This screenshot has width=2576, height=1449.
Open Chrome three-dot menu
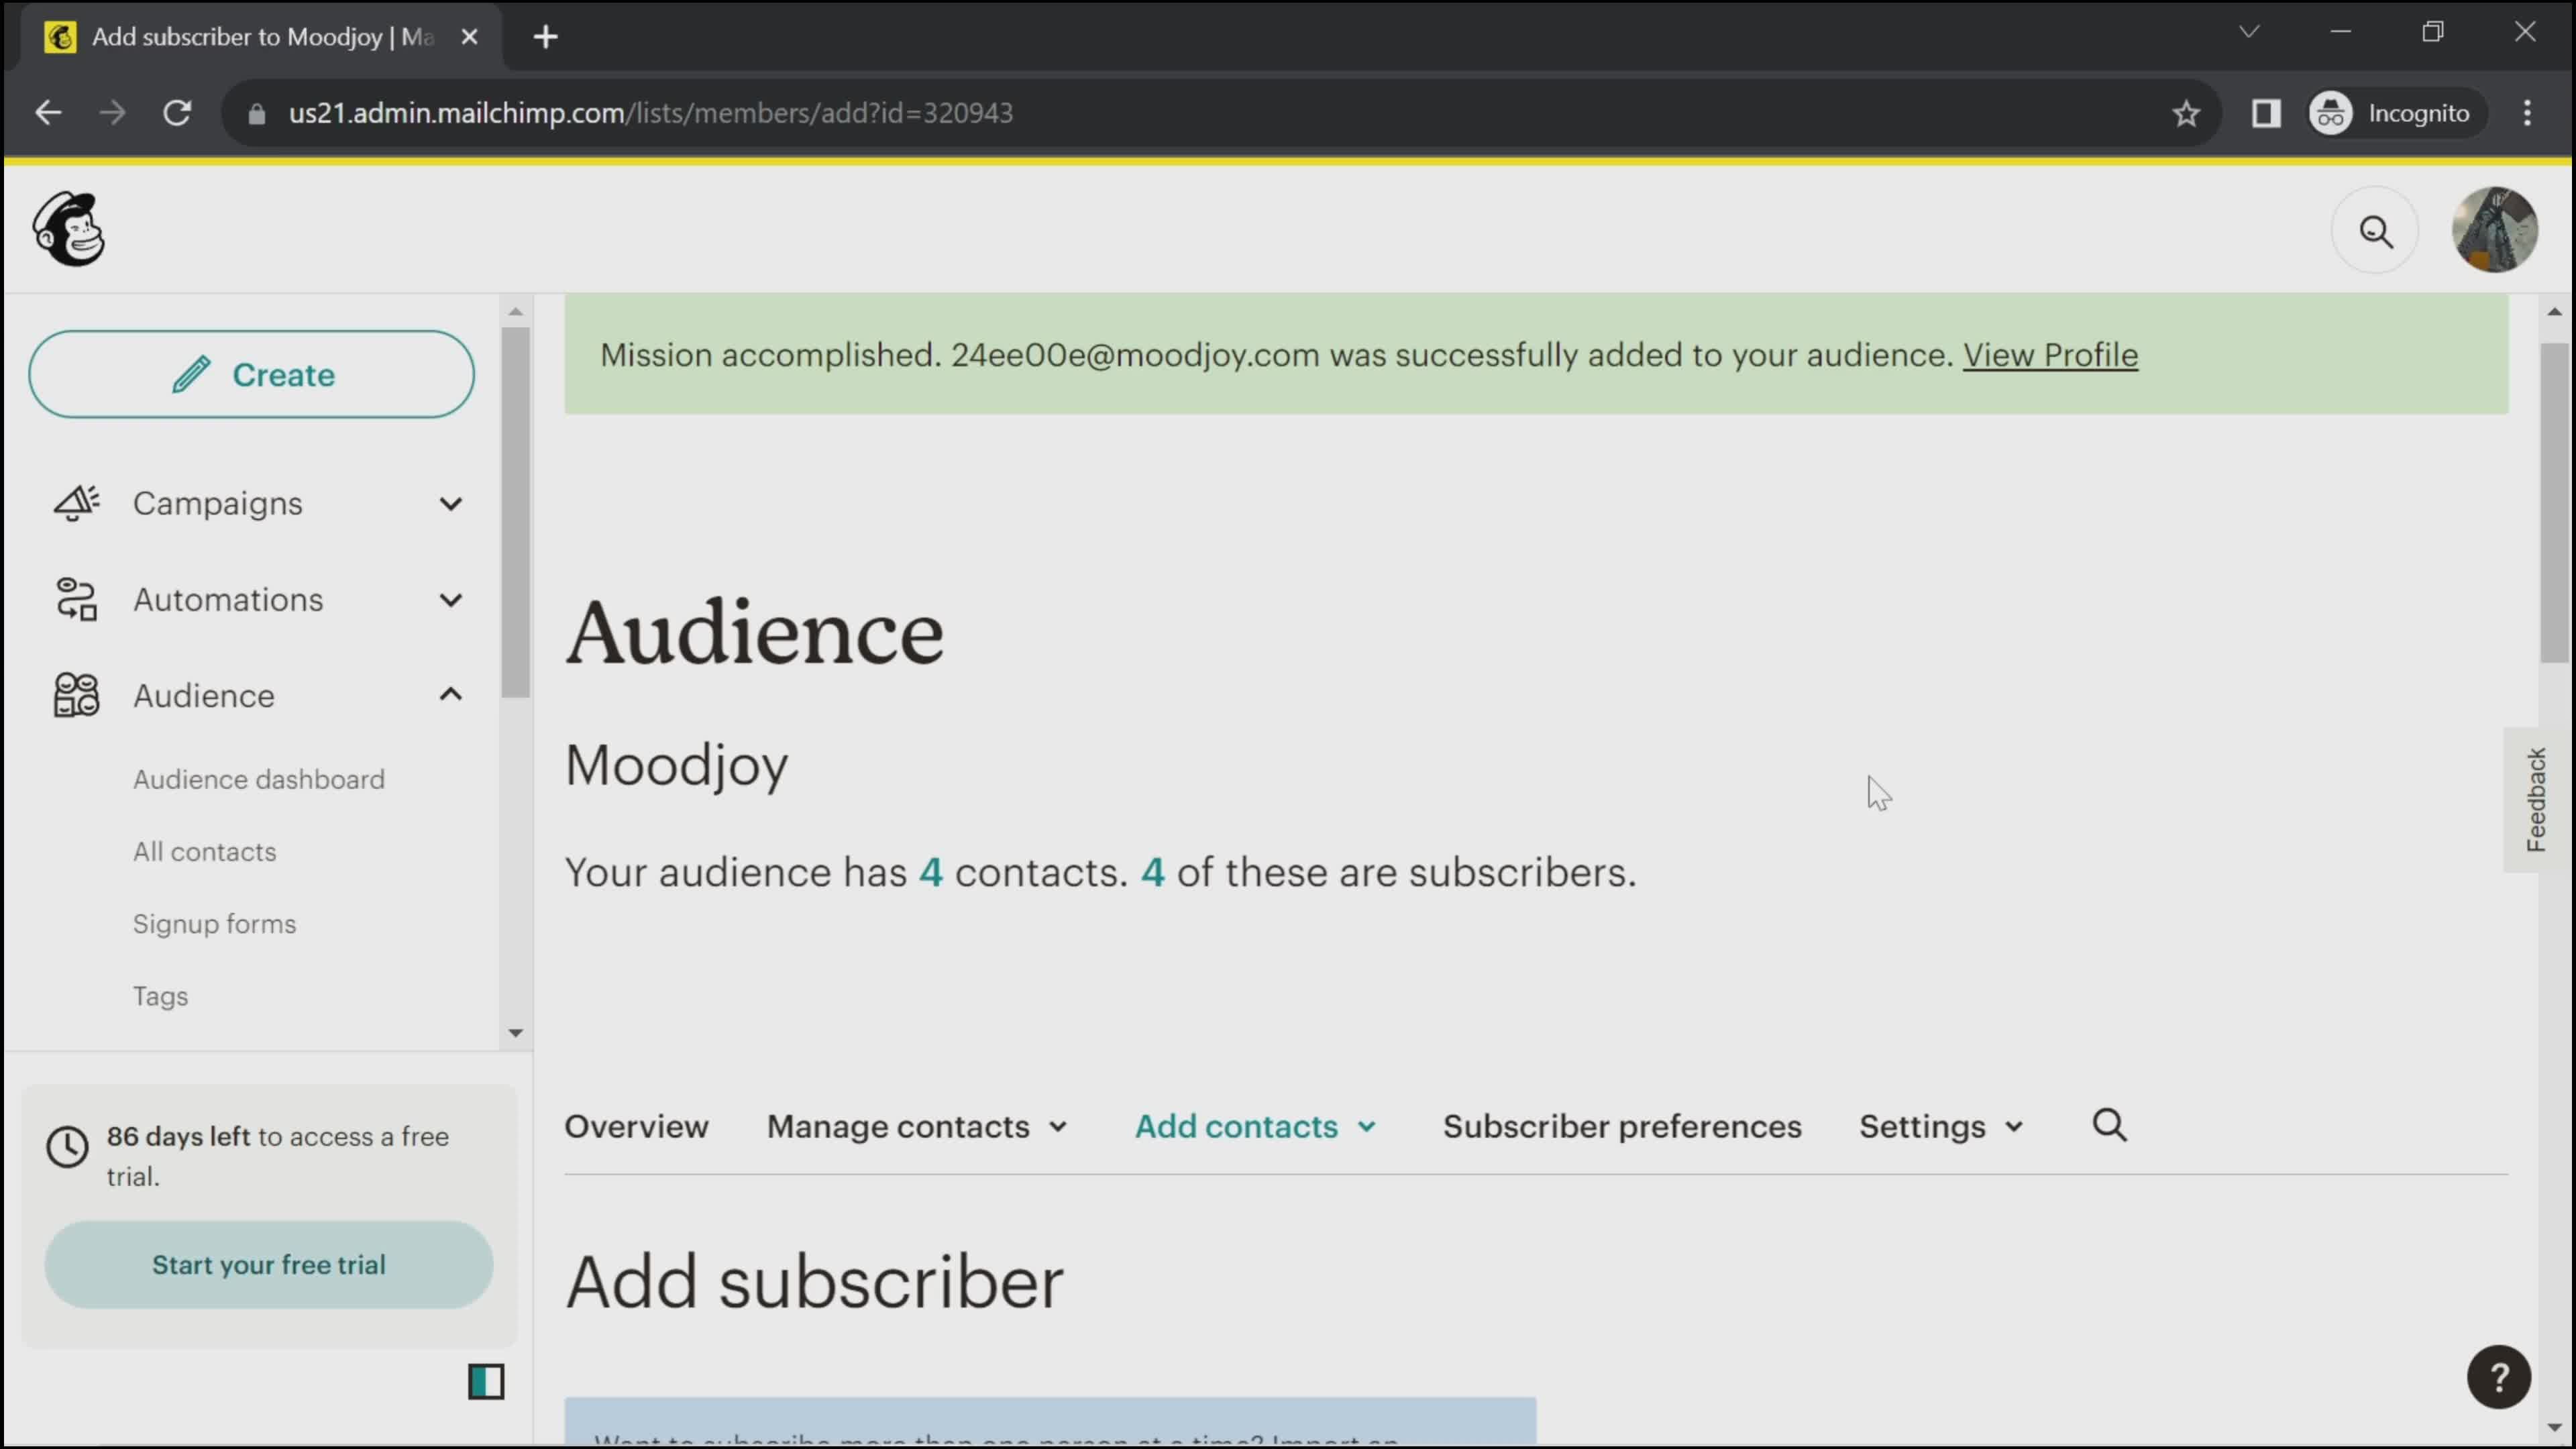pyautogui.click(x=2527, y=113)
